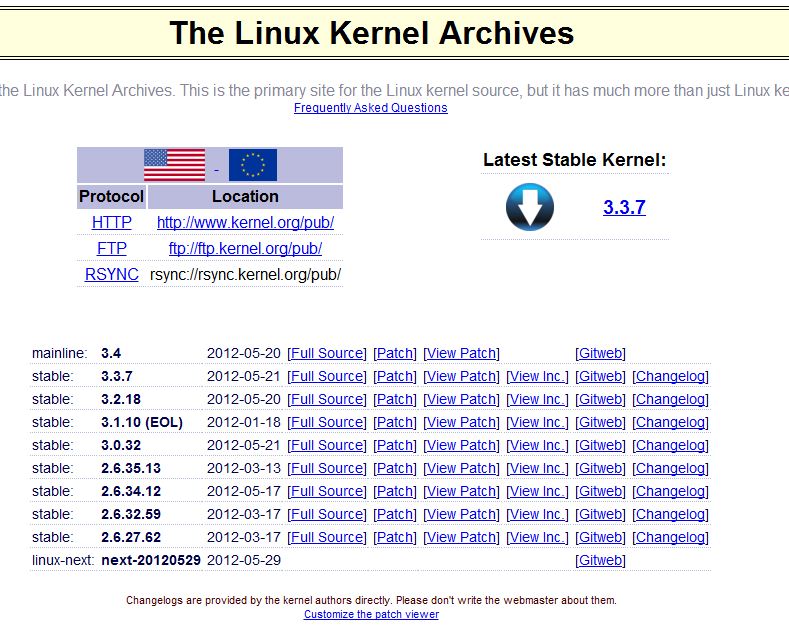This screenshot has width=789, height=639.
Task: Open Customize the patch viewer link
Action: point(371,614)
